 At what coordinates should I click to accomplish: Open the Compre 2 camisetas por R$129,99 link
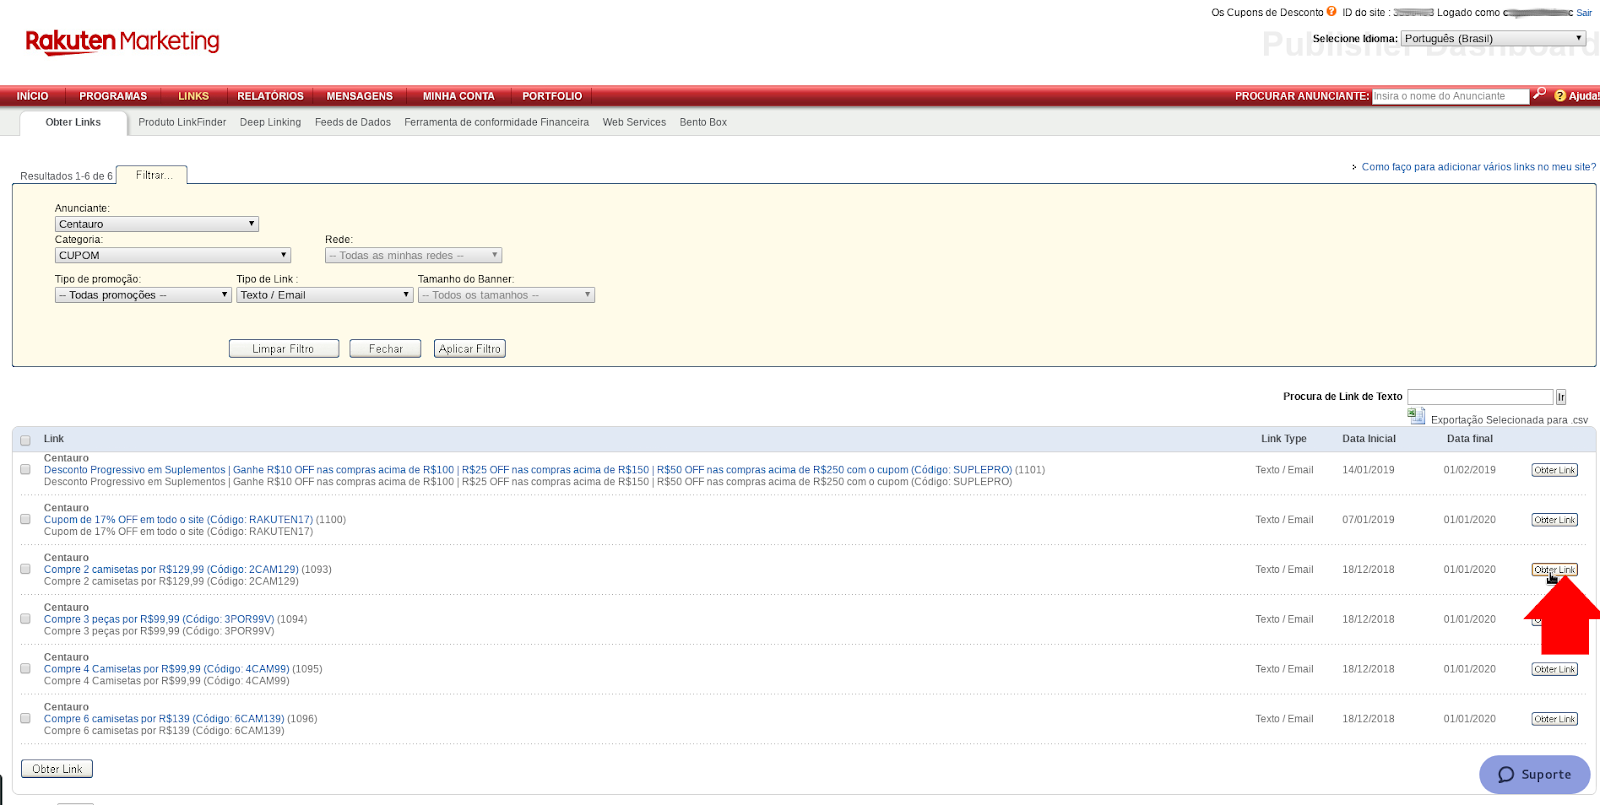pos(171,569)
